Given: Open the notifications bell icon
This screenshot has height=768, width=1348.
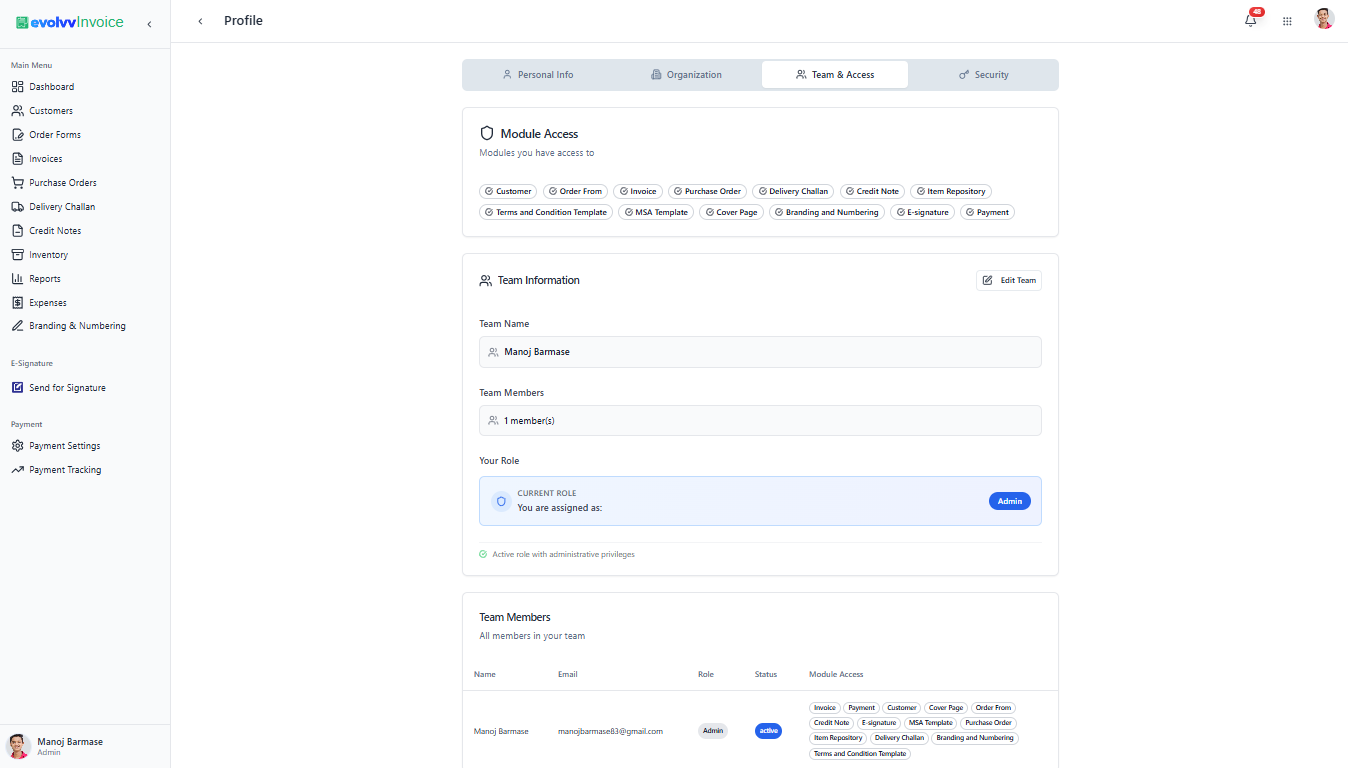Looking at the screenshot, I should pos(1251,20).
